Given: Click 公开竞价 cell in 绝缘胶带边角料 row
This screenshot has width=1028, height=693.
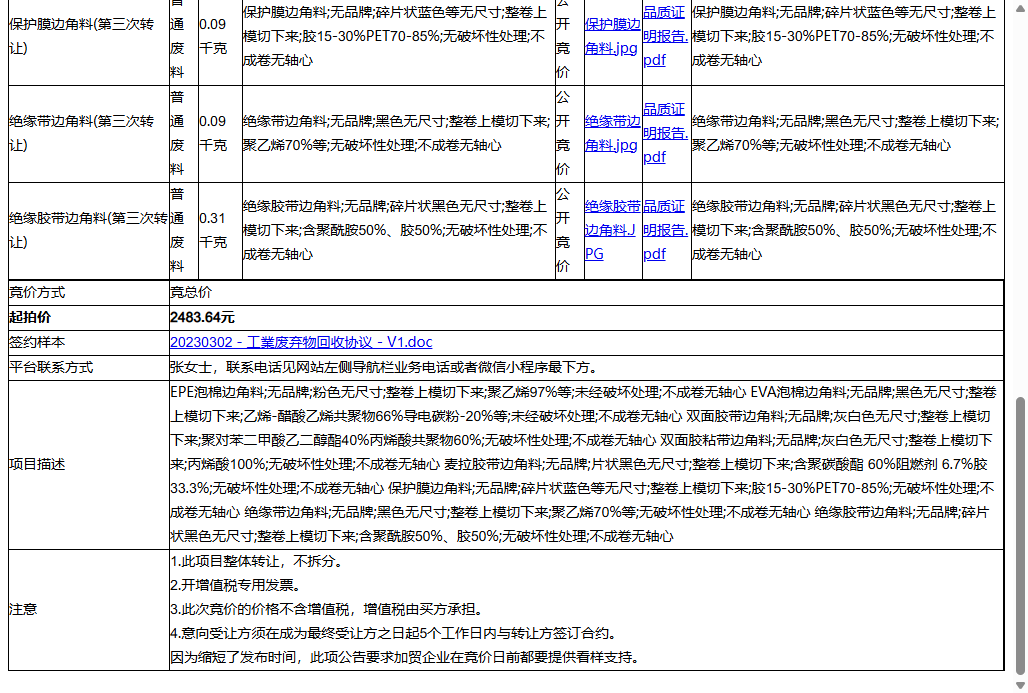Looking at the screenshot, I should pos(570,230).
